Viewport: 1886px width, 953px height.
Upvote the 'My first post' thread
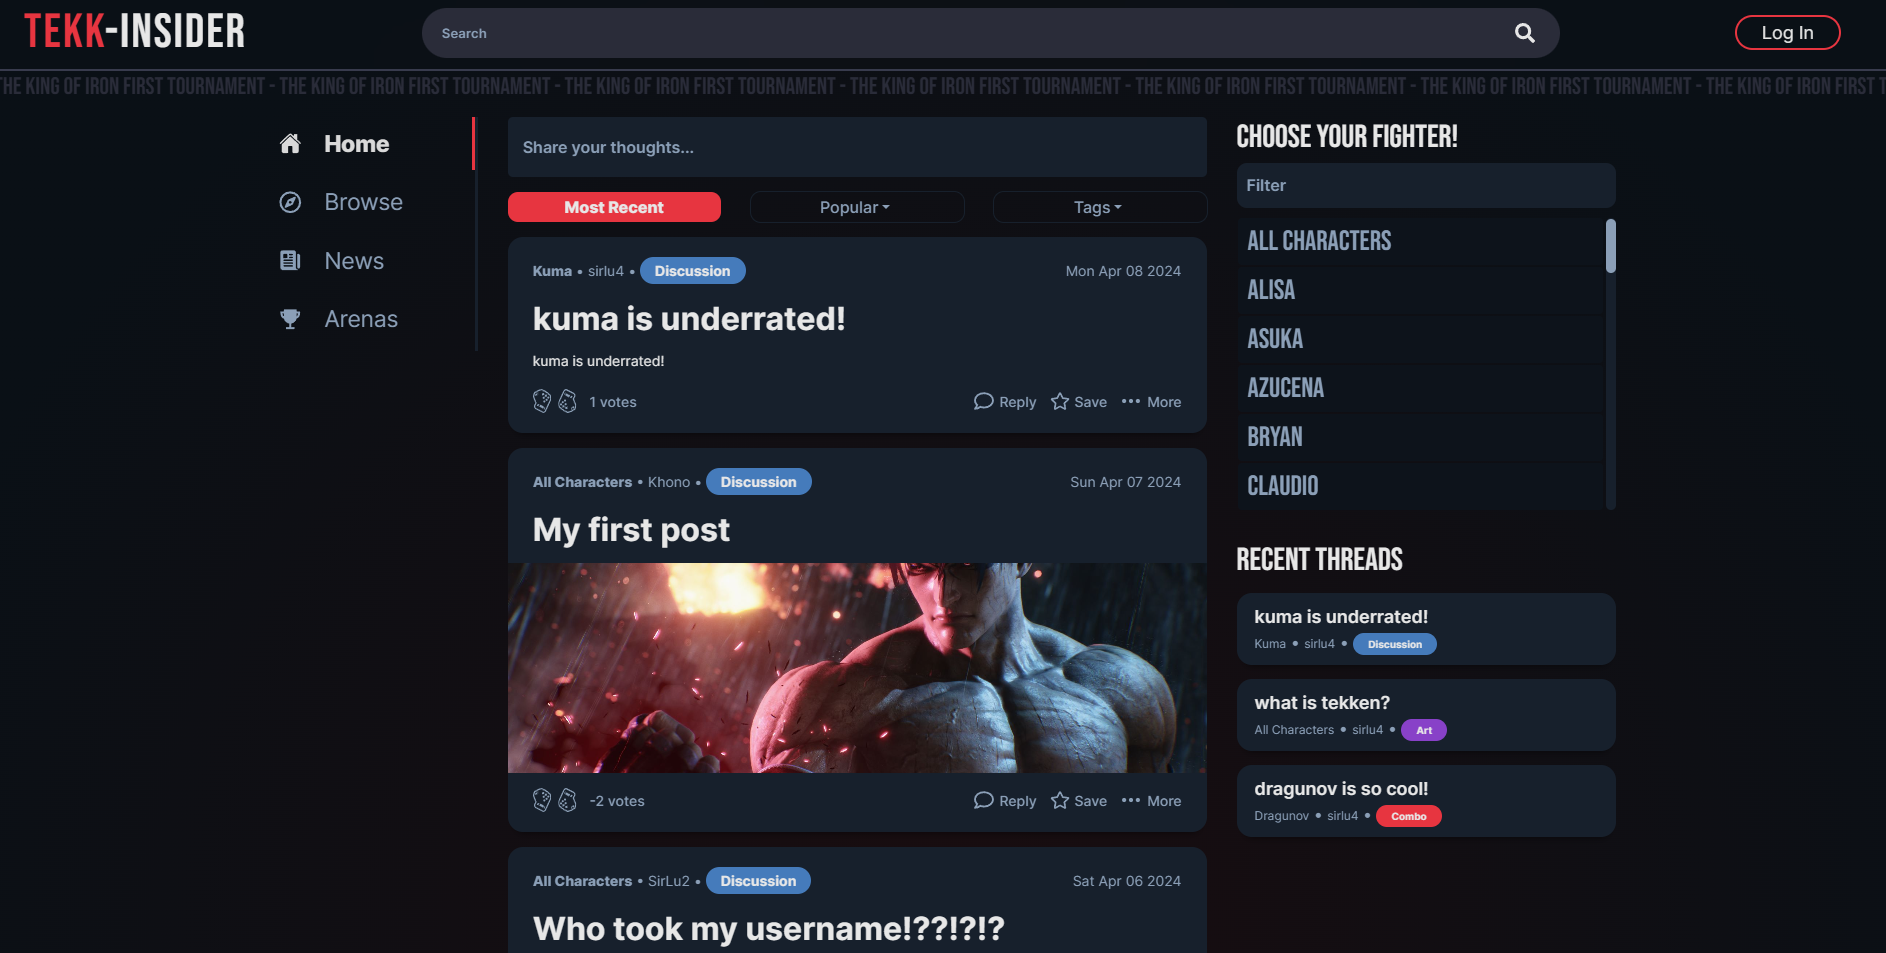point(542,800)
